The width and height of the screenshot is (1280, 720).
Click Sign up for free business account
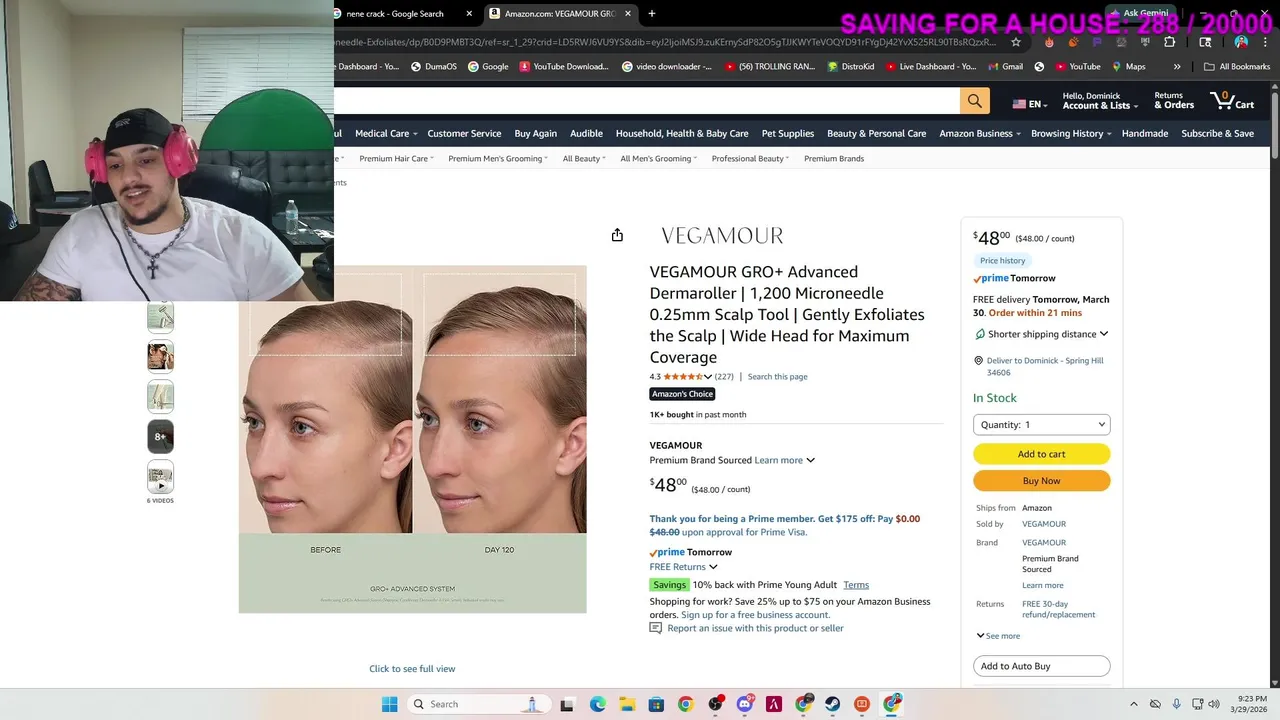[x=755, y=615]
